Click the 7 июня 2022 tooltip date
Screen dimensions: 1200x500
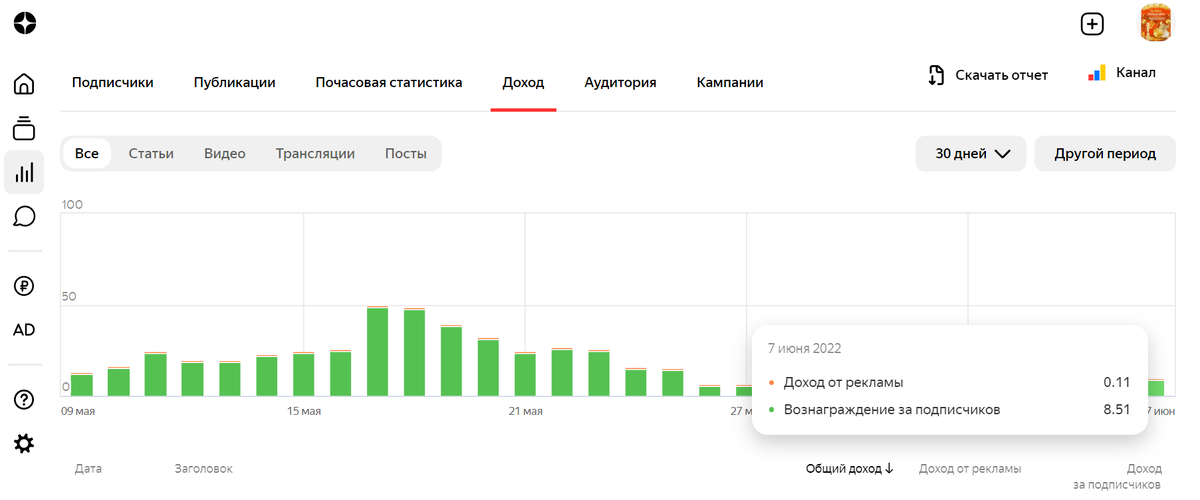click(x=804, y=349)
